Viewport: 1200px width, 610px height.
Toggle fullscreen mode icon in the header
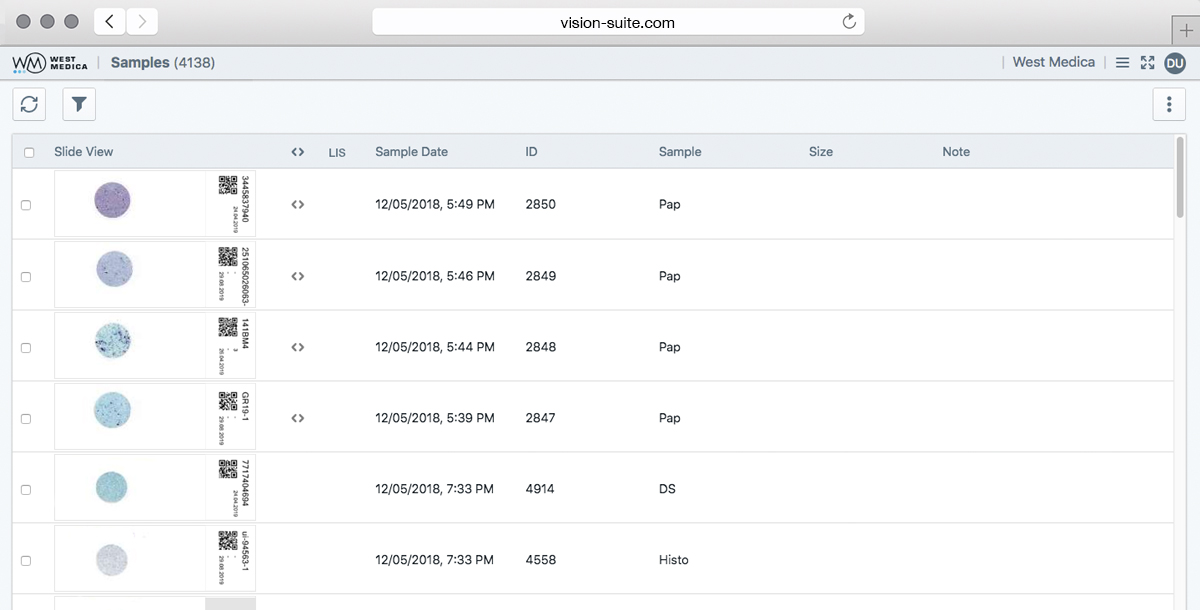coord(1147,63)
